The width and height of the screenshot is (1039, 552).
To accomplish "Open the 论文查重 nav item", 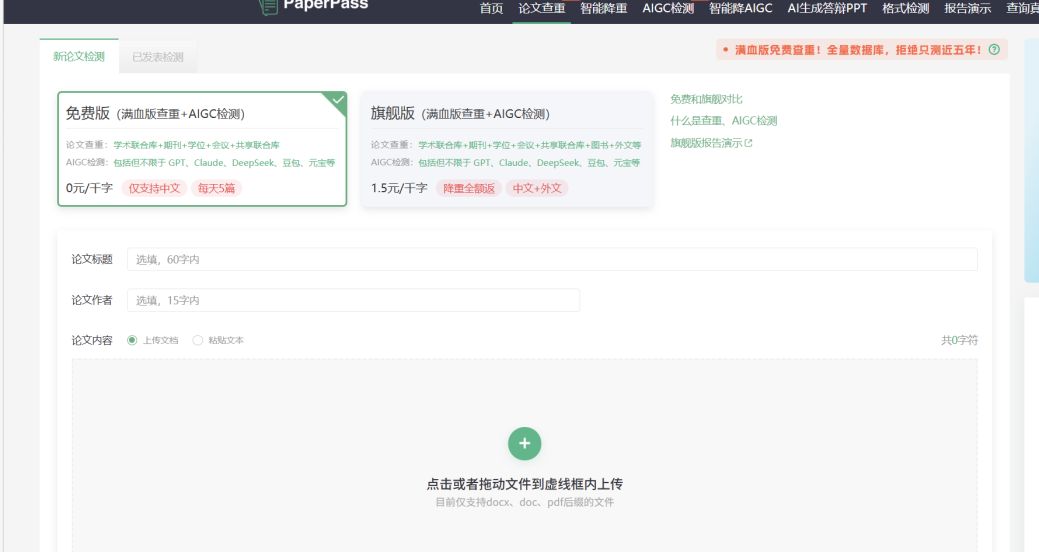I will (541, 9).
